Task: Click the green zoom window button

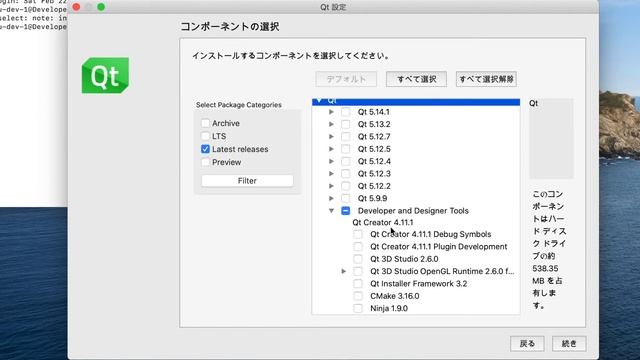Action: (x=101, y=7)
